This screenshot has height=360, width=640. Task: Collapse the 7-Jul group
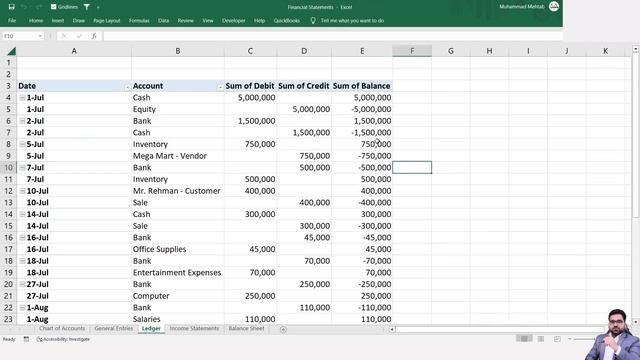(22, 167)
